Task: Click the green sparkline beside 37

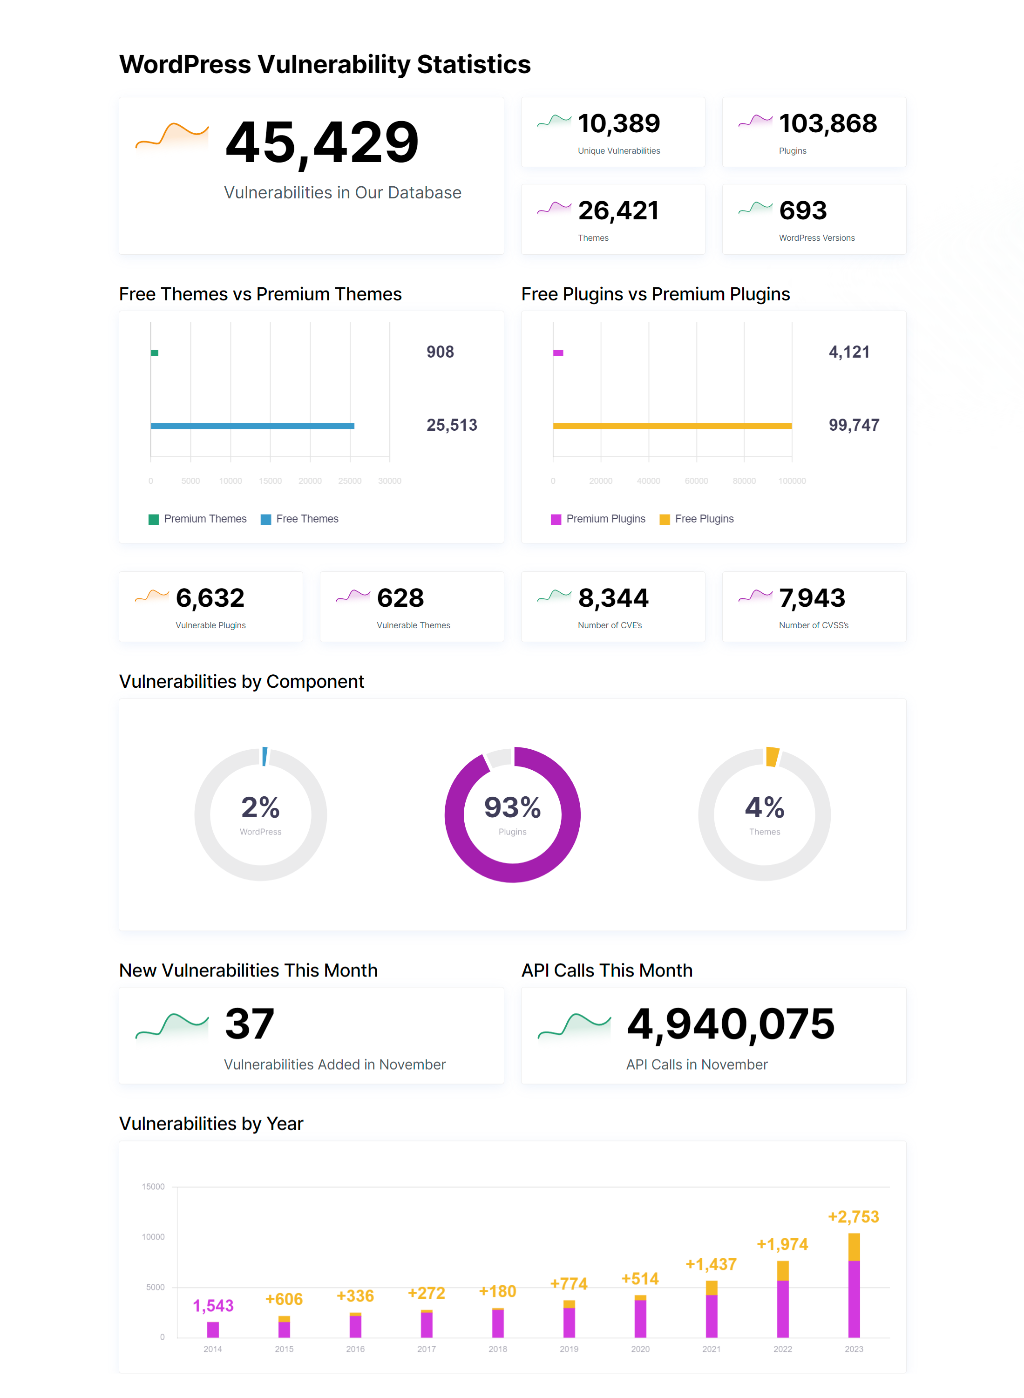Action: click(x=172, y=1026)
